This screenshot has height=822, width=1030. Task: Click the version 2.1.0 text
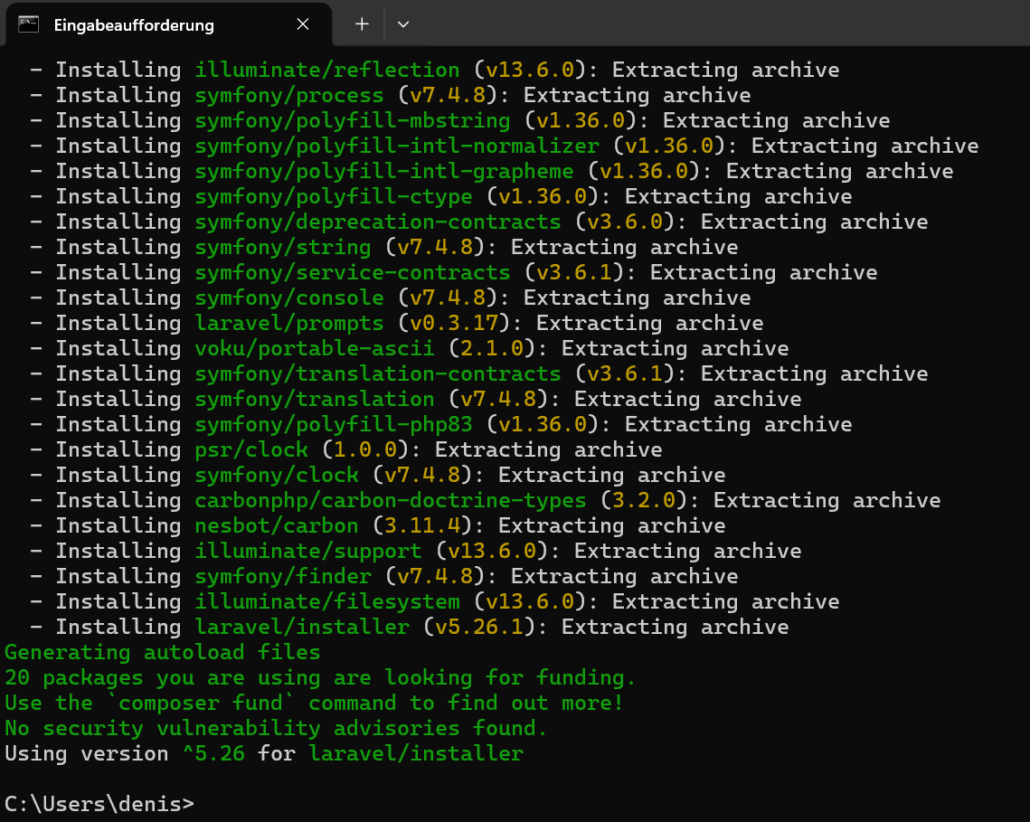click(x=491, y=348)
